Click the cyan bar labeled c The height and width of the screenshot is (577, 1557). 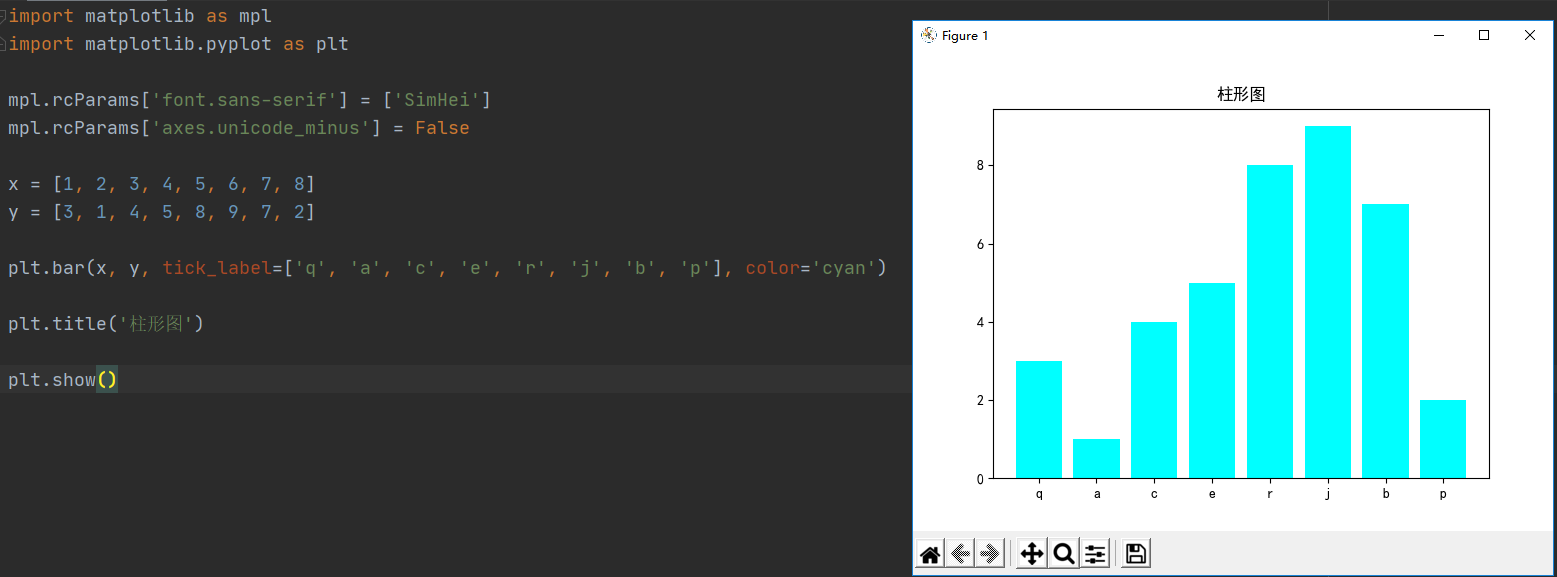1154,400
